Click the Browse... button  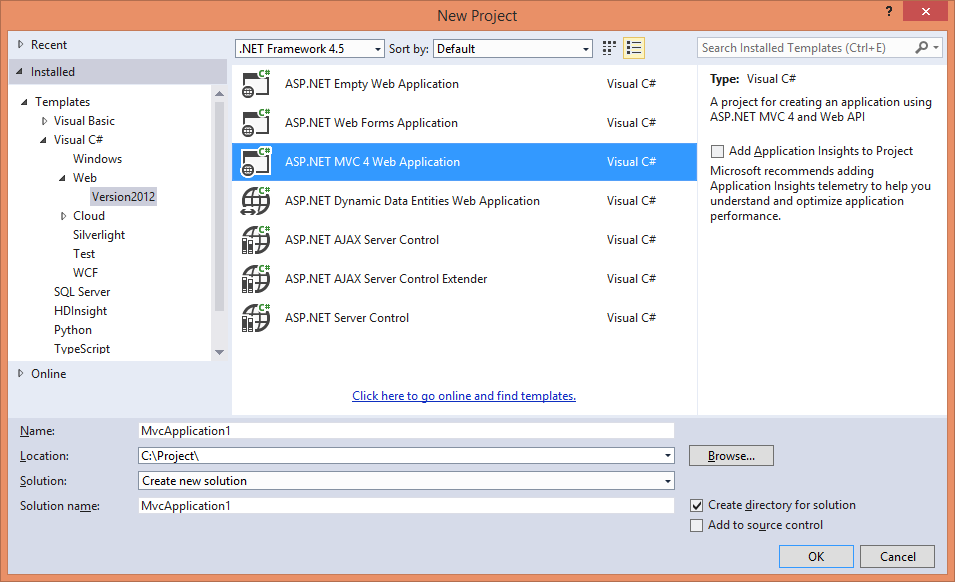[731, 455]
